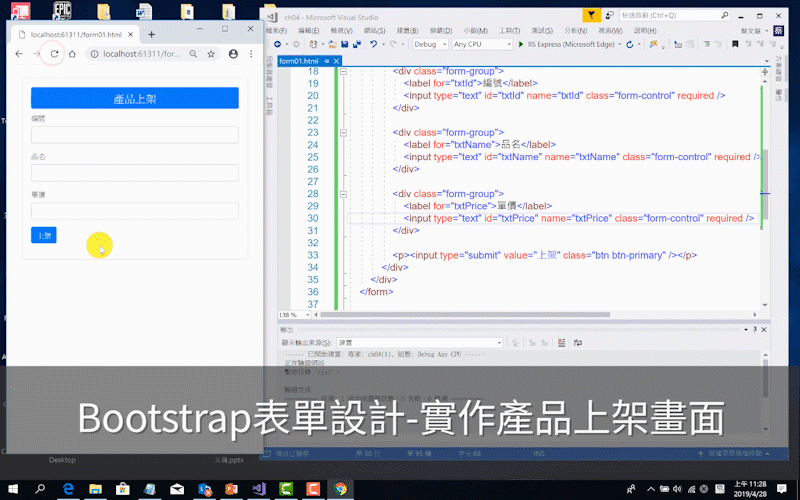Click the Undo icon in Visual Studio
Screen dimensions: 800x500
(x=373, y=44)
